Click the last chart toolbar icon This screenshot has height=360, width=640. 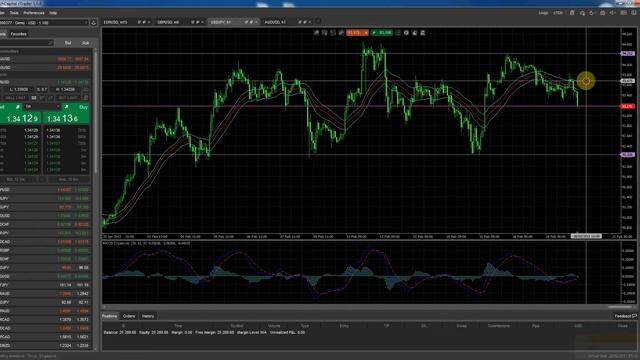(423, 33)
